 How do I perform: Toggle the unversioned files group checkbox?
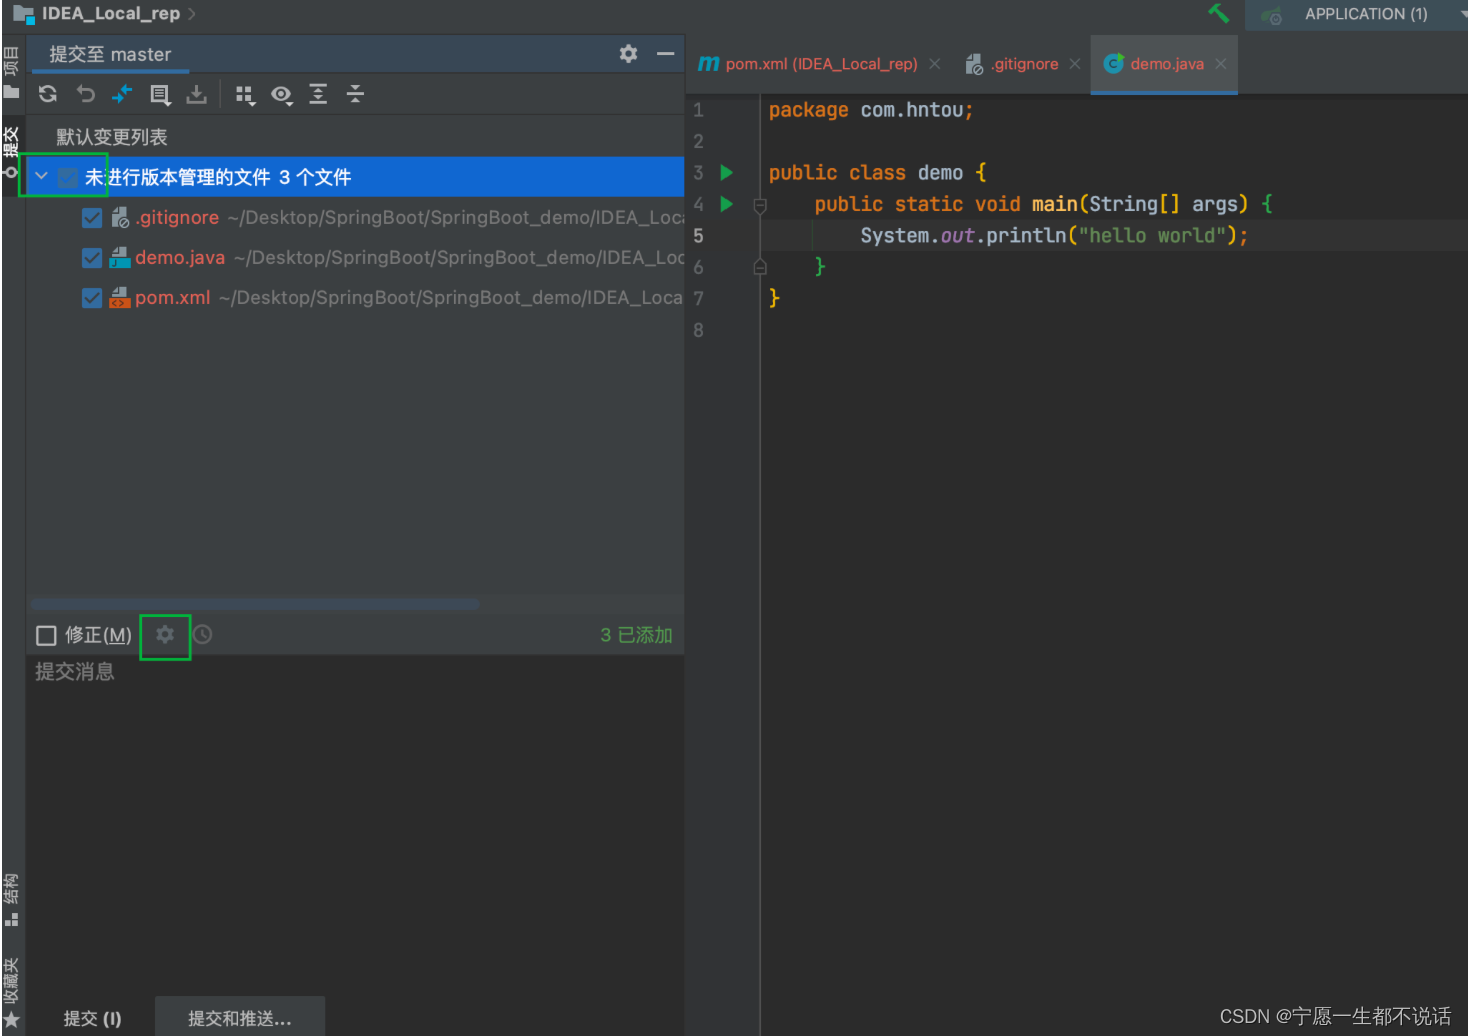coord(68,178)
